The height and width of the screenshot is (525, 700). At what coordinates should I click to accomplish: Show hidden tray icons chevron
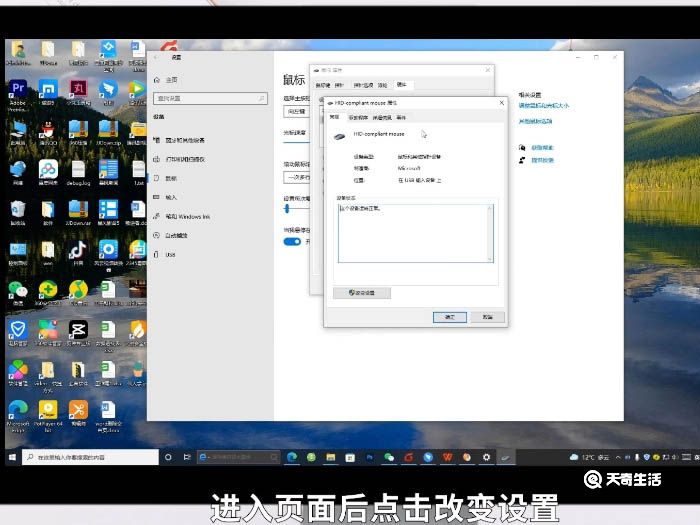(618, 457)
